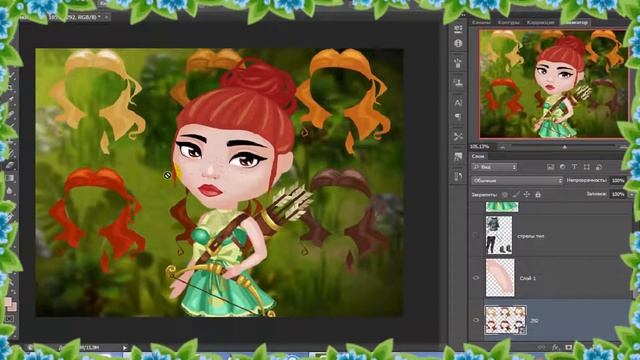Show the hidden 'стрелы тип' layer
Image resolution: width=640 pixels, height=360 pixels.
476,236
